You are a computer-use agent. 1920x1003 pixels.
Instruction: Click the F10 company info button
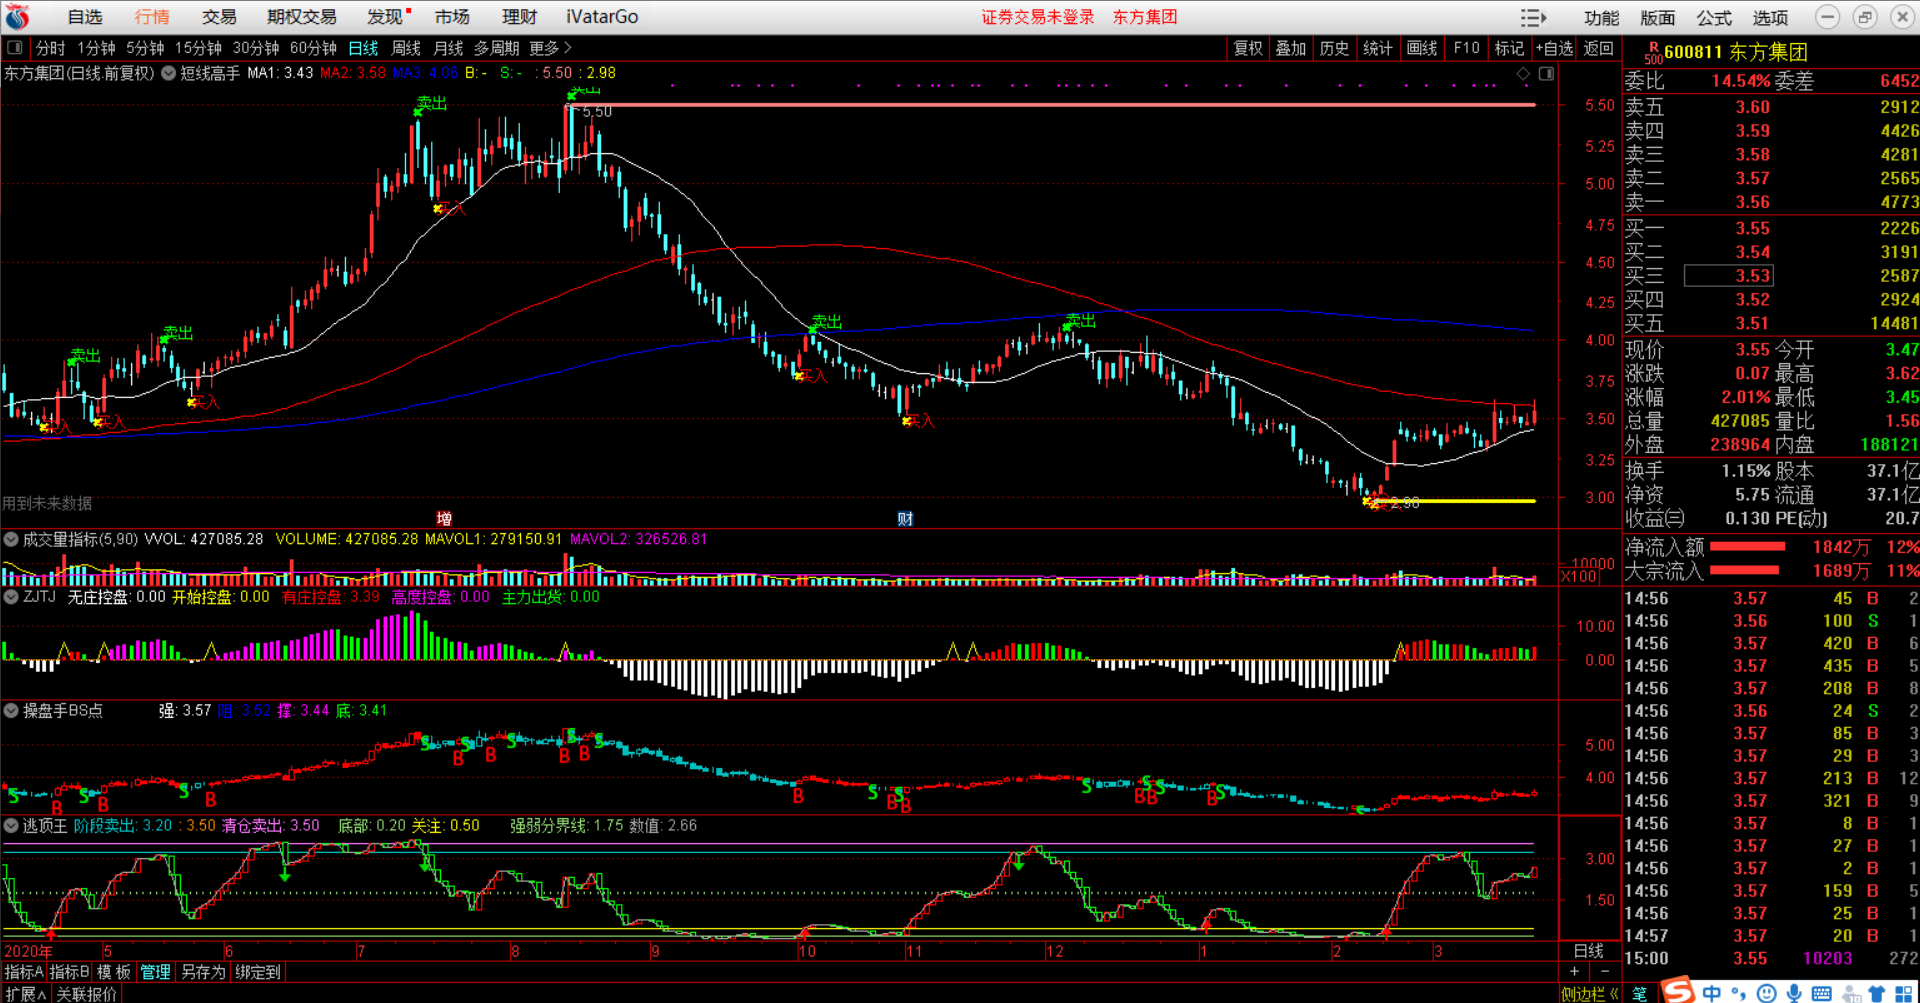point(1466,48)
